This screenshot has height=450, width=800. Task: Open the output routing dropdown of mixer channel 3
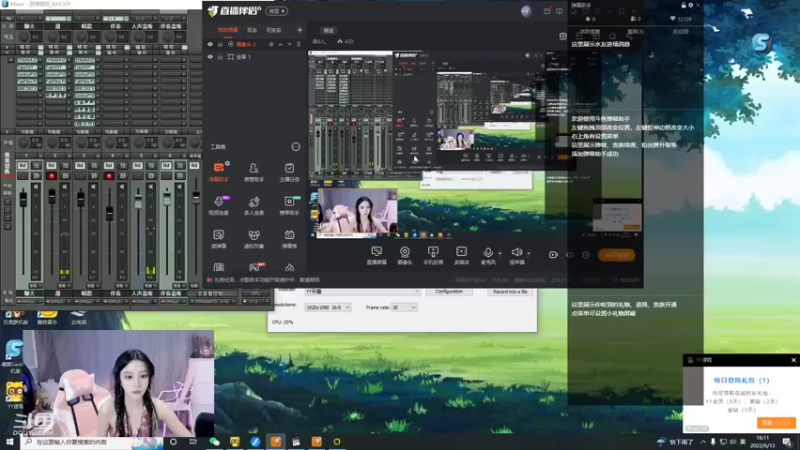click(86, 302)
